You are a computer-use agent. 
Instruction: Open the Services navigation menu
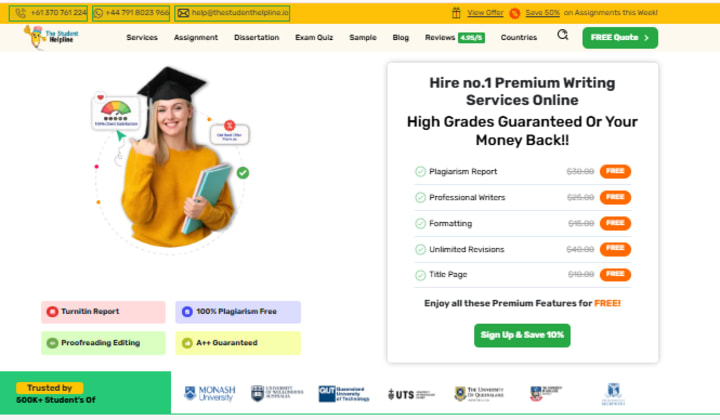point(142,38)
